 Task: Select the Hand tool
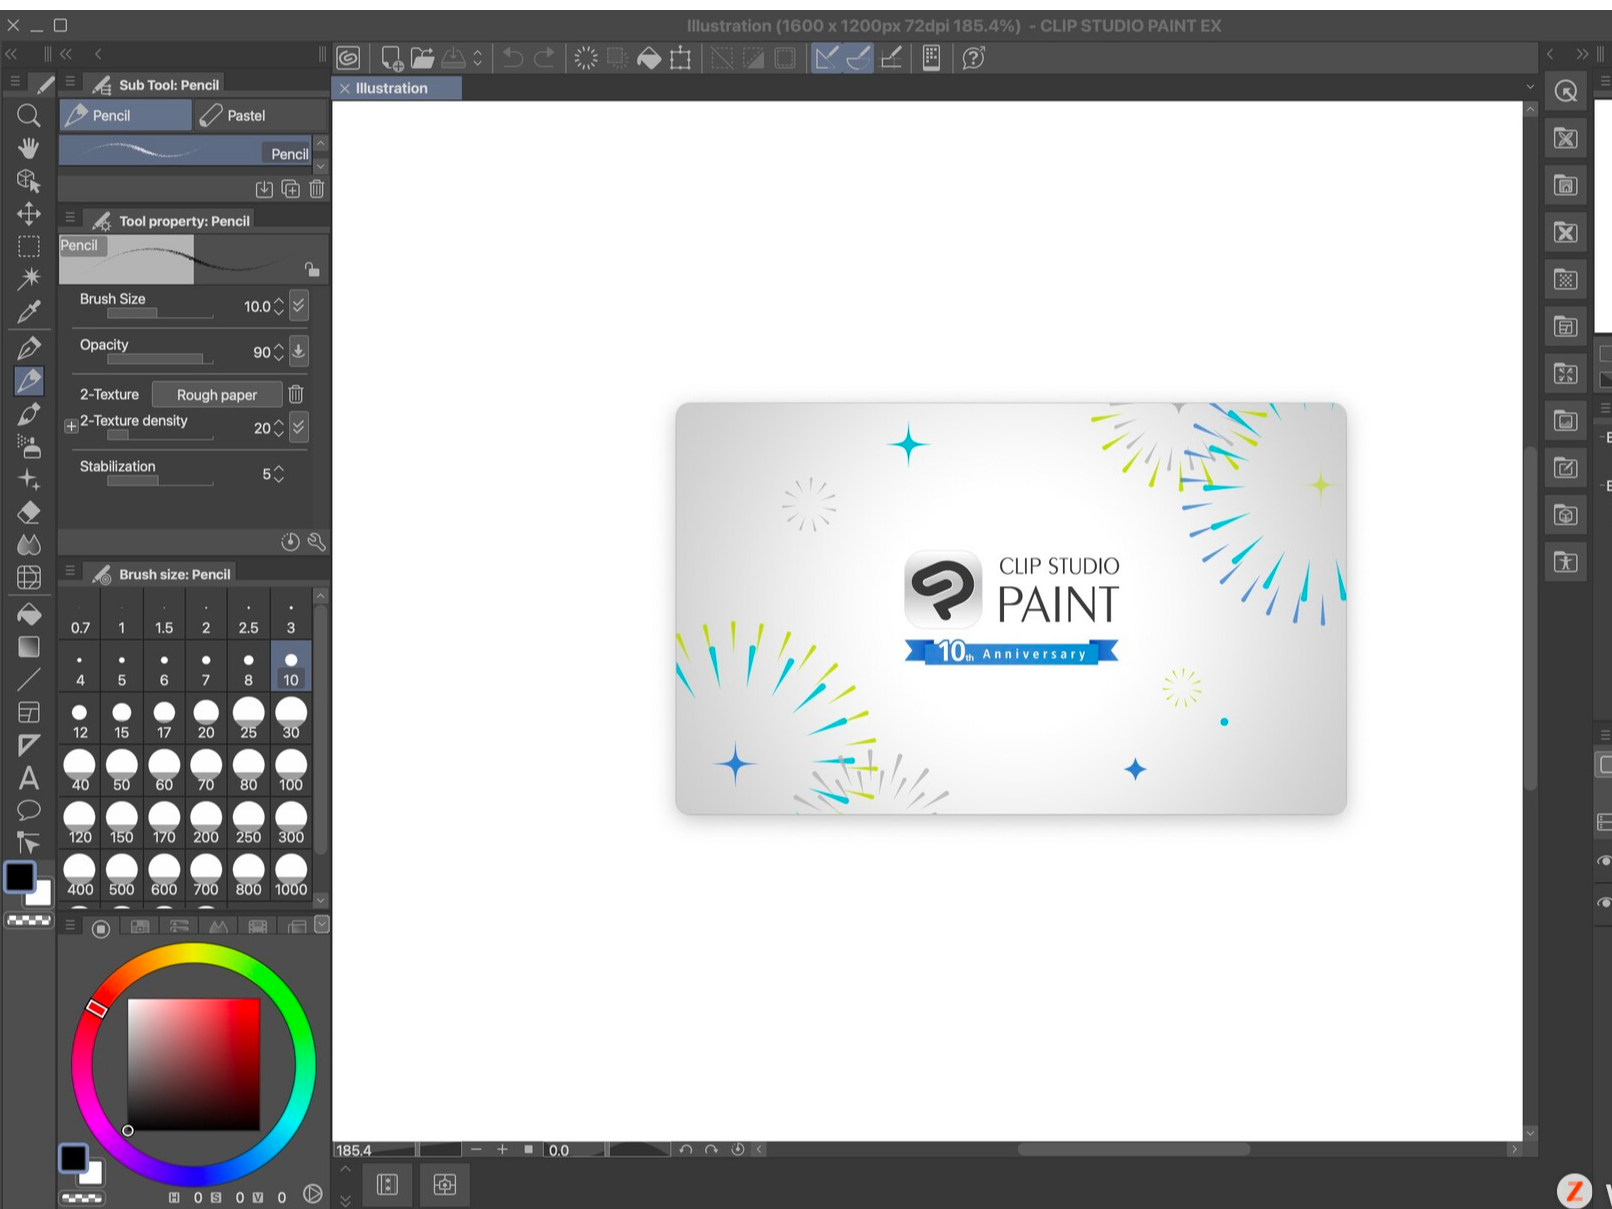(x=28, y=147)
